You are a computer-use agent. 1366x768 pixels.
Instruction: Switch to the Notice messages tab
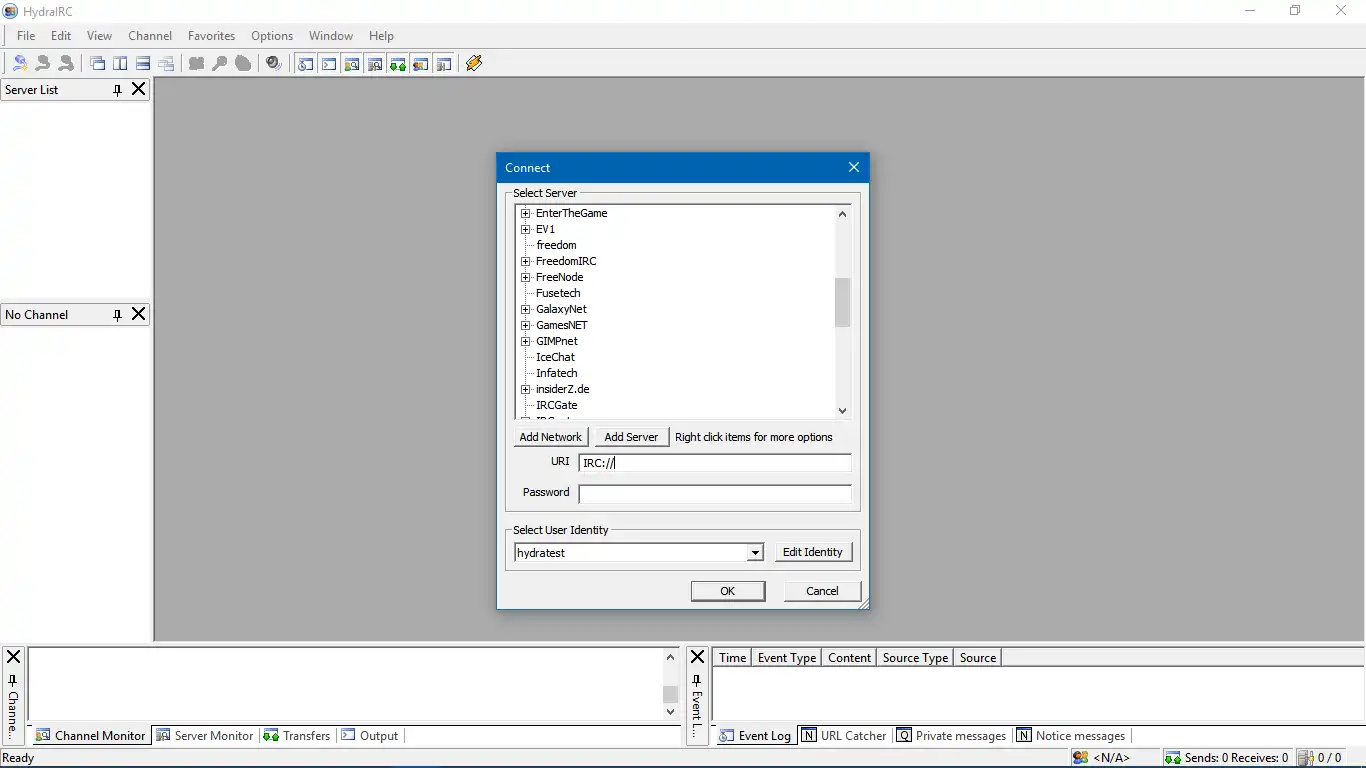point(1071,735)
